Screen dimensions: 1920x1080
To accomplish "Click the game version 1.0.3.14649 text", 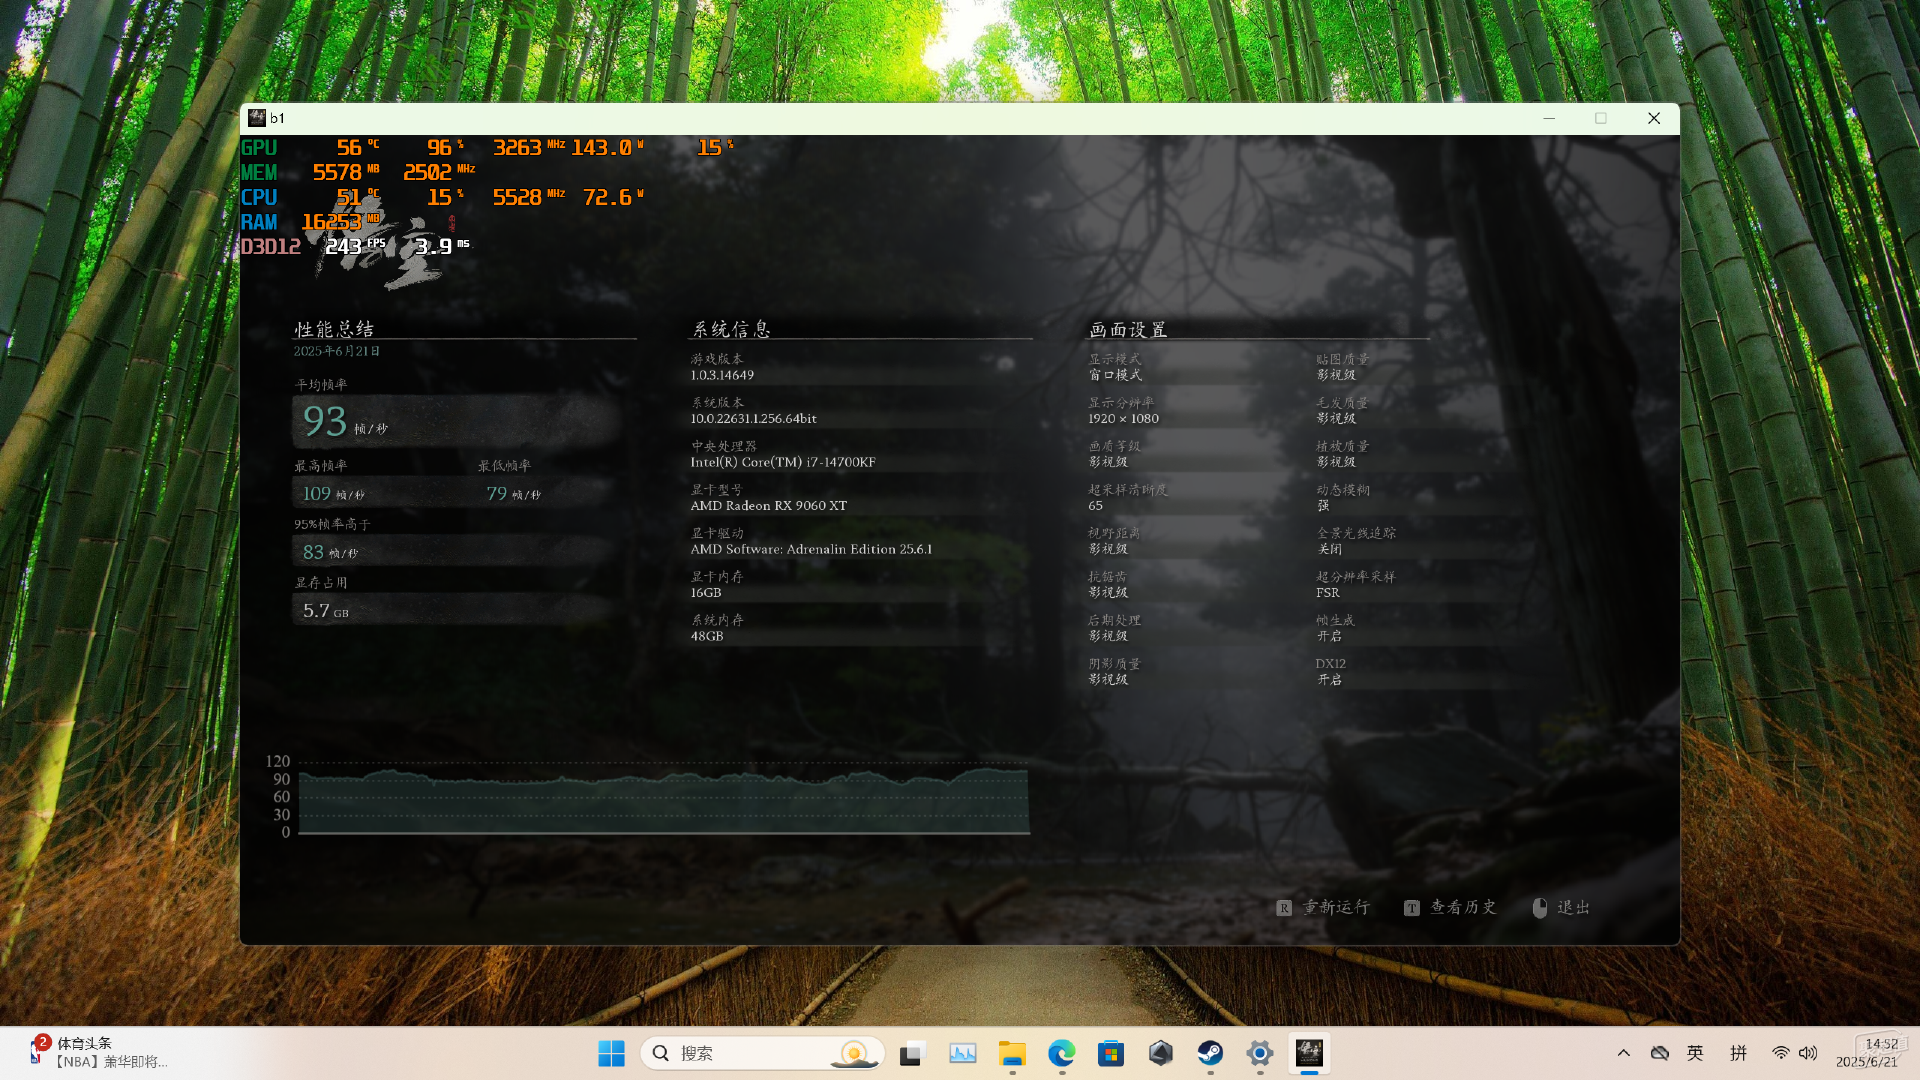I will tap(722, 375).
